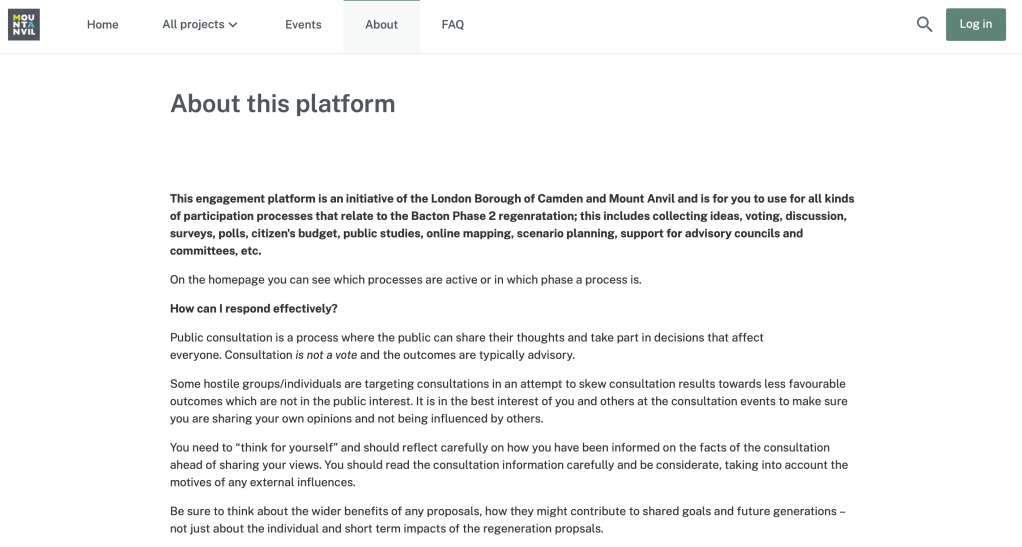The image size is (1022, 547).
Task: Click the paragraph starting 'Public consultation is'
Action: pos(466,338)
